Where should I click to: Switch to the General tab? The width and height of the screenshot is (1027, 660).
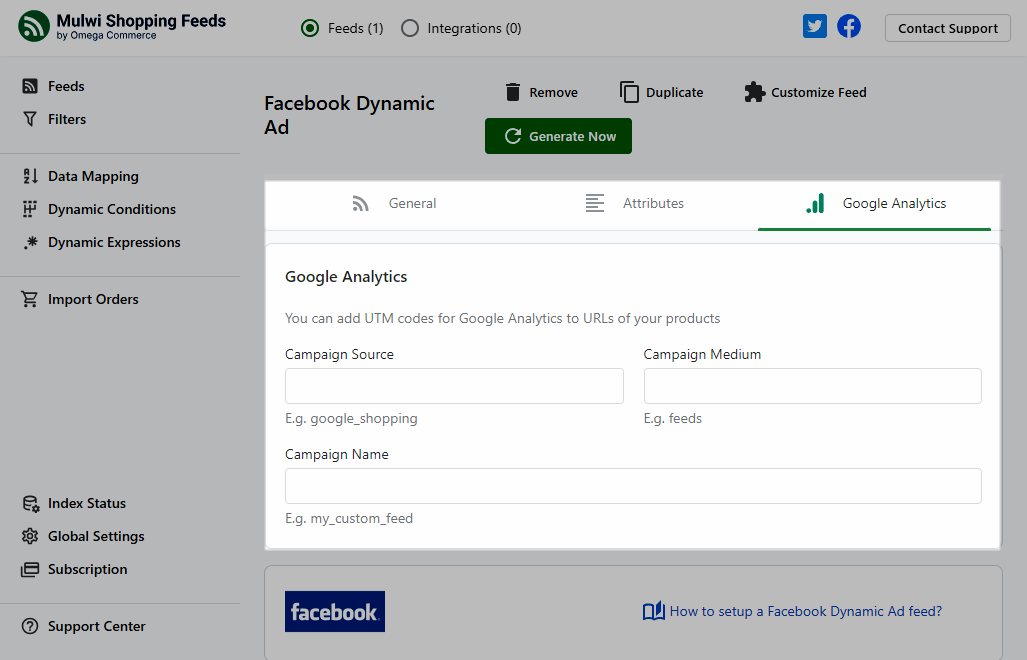click(x=395, y=203)
